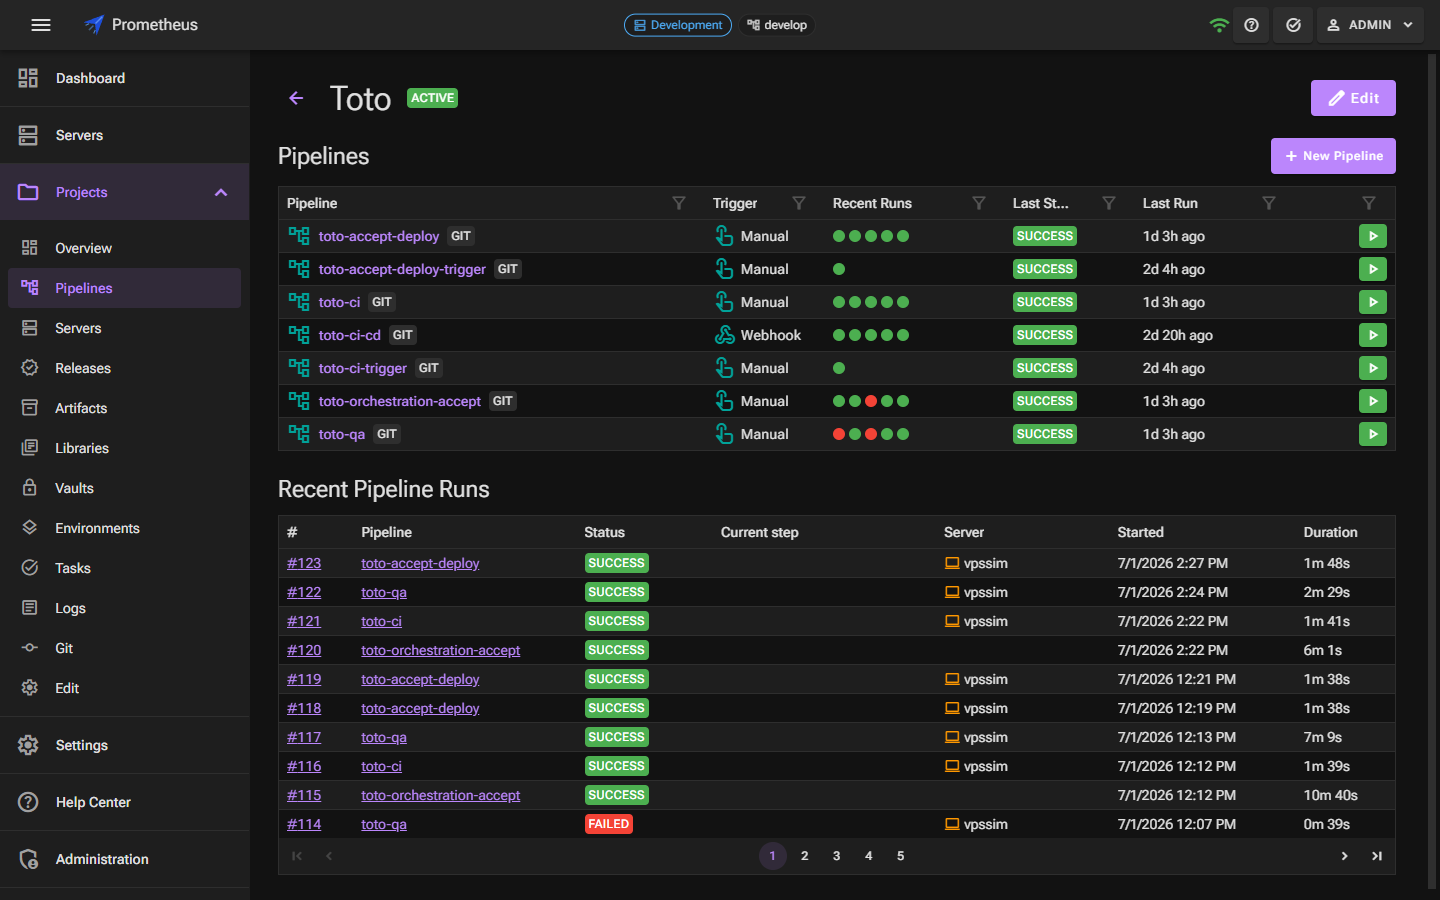Screen dimensions: 1440x900
Task: Open Releases in the project menu
Action: tap(124, 368)
